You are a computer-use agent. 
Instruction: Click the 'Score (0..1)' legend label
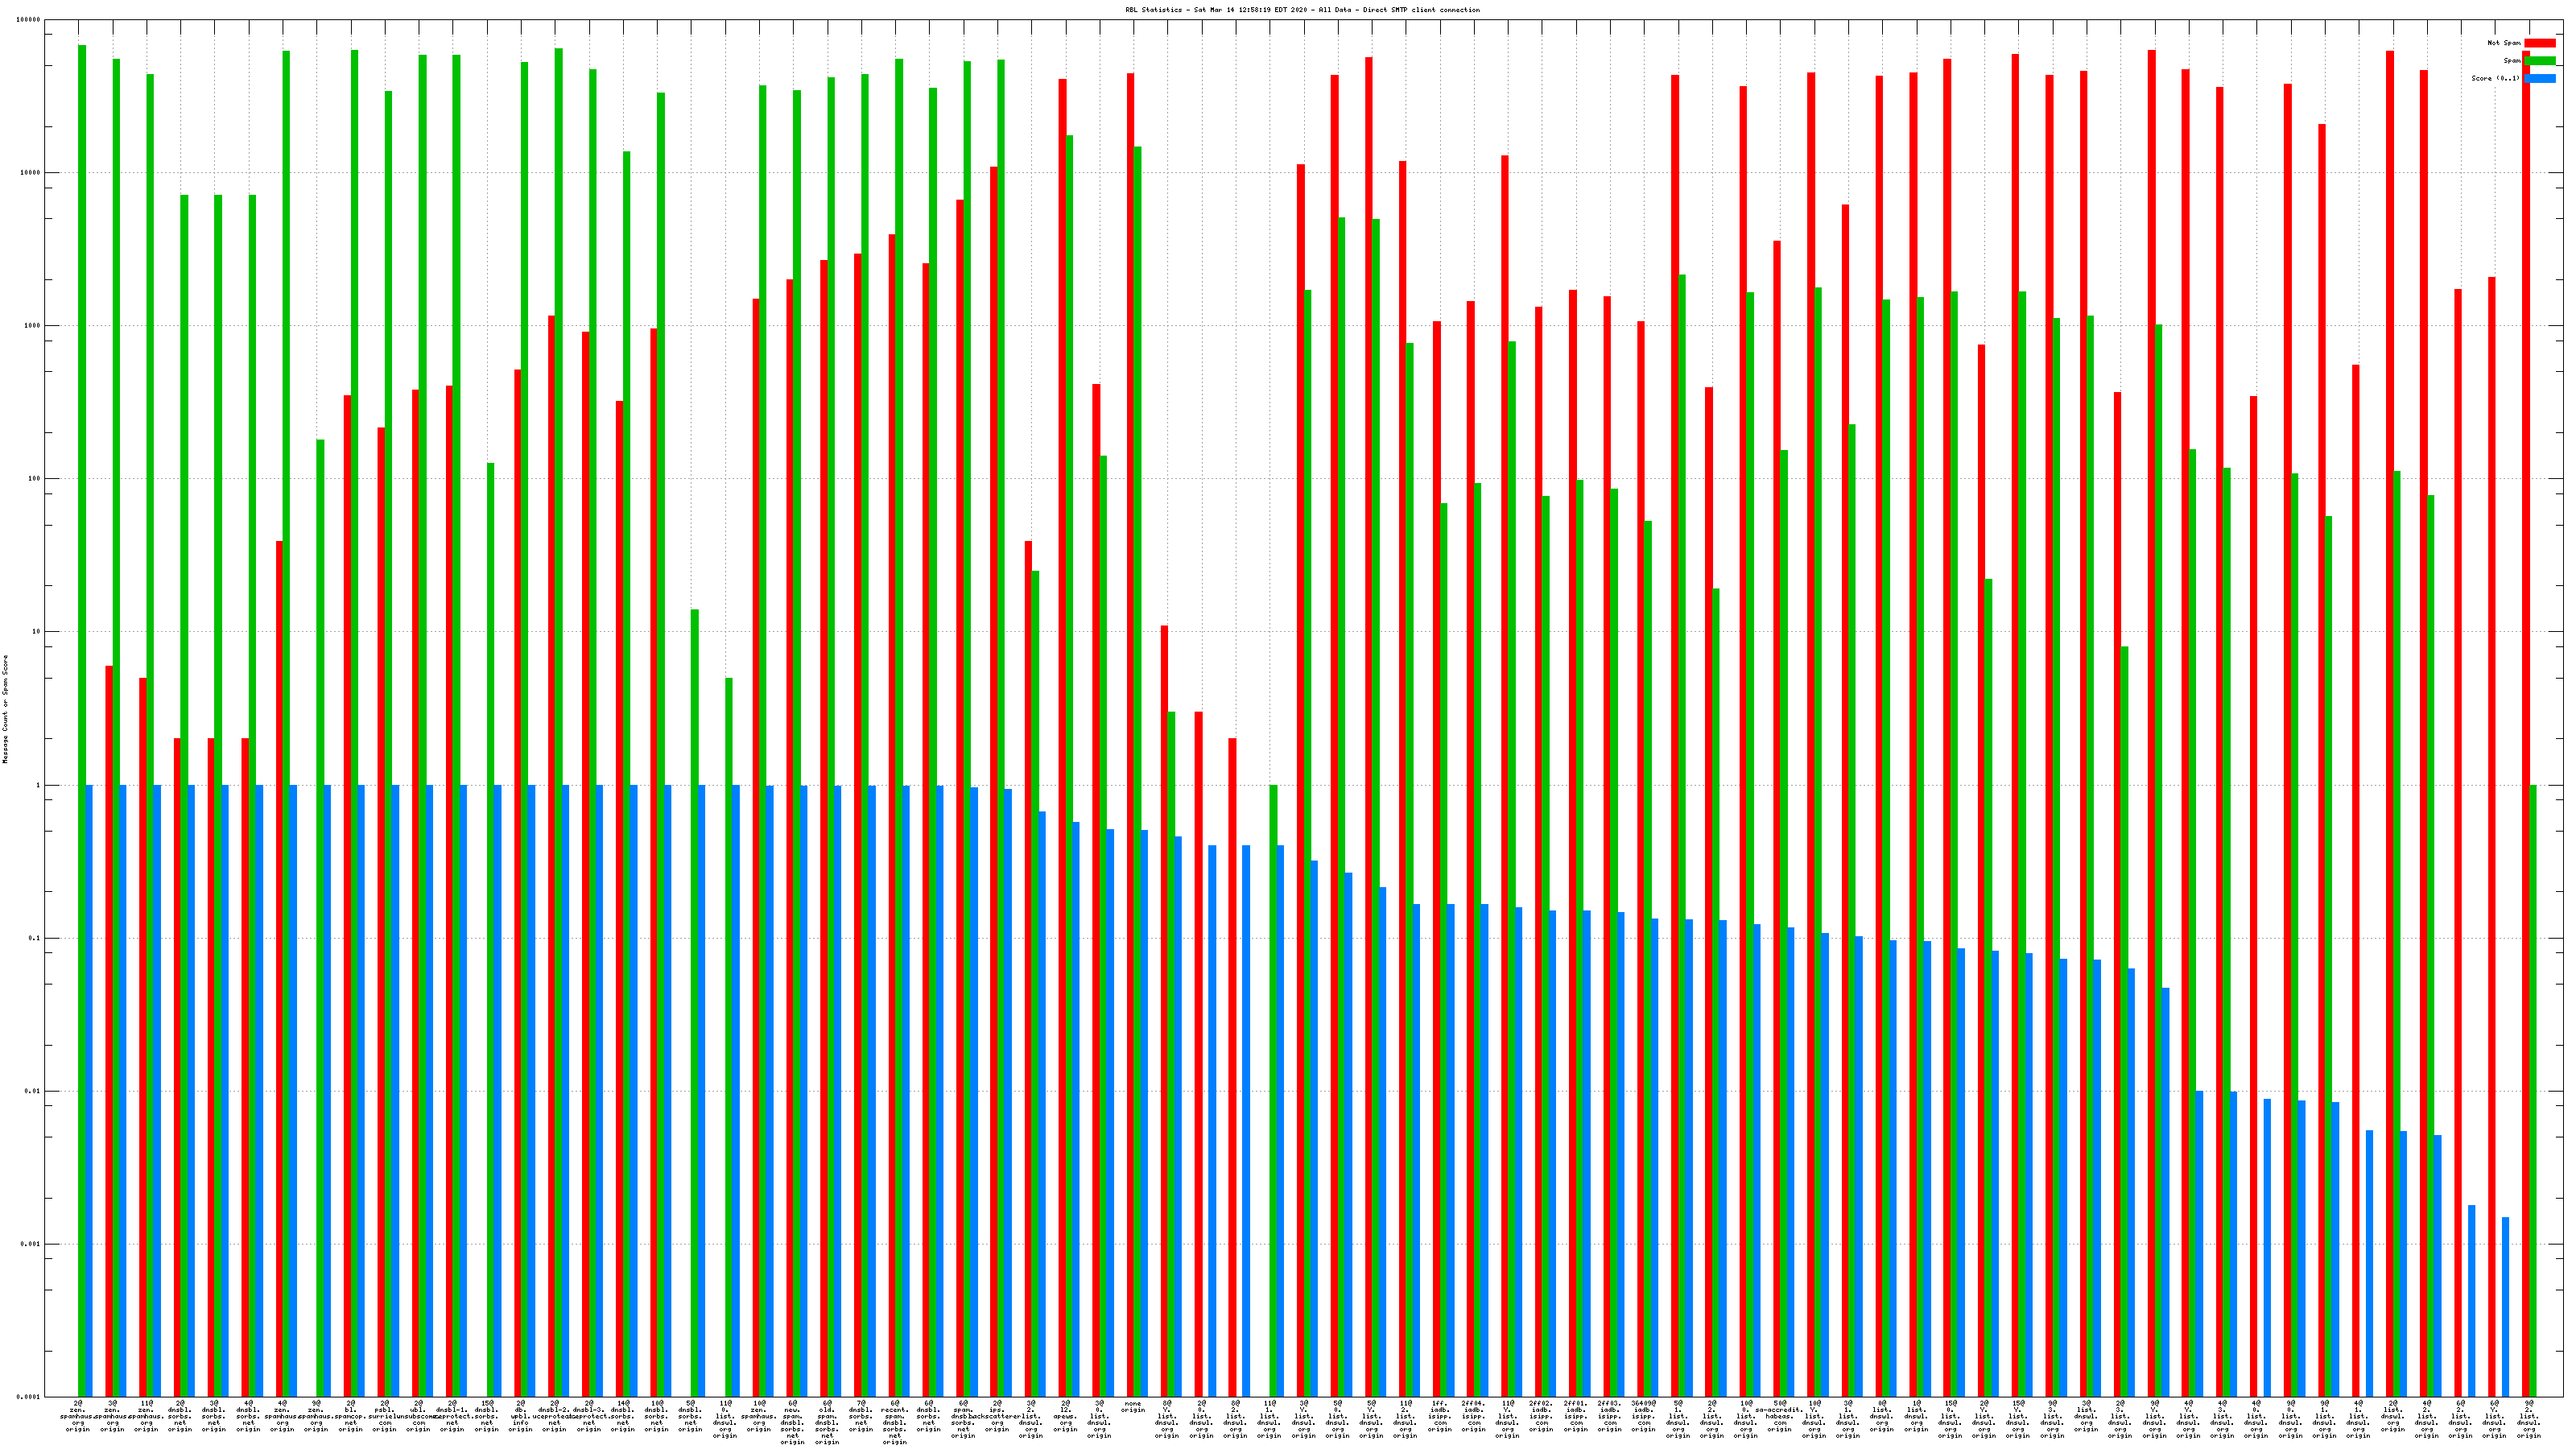point(2495,78)
